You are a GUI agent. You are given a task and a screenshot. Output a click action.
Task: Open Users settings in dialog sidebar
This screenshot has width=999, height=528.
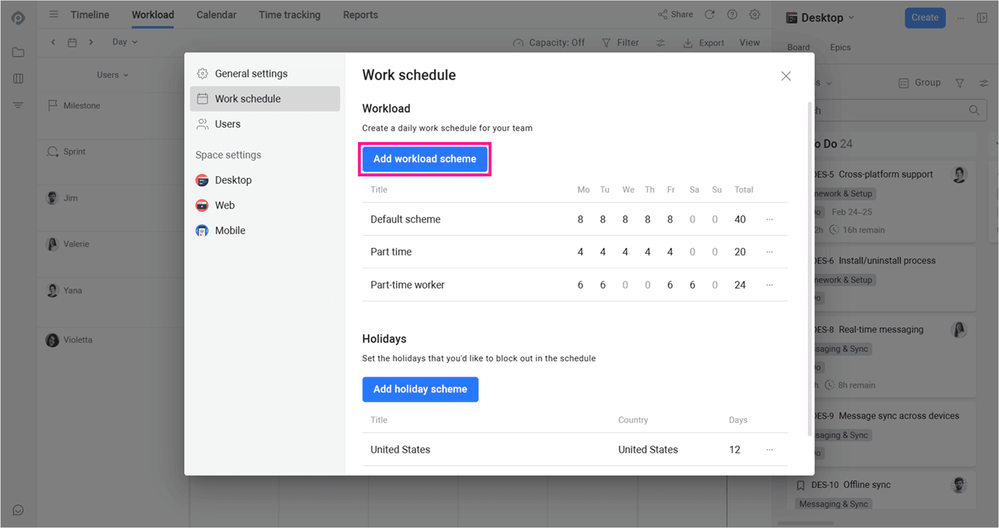(x=265, y=124)
